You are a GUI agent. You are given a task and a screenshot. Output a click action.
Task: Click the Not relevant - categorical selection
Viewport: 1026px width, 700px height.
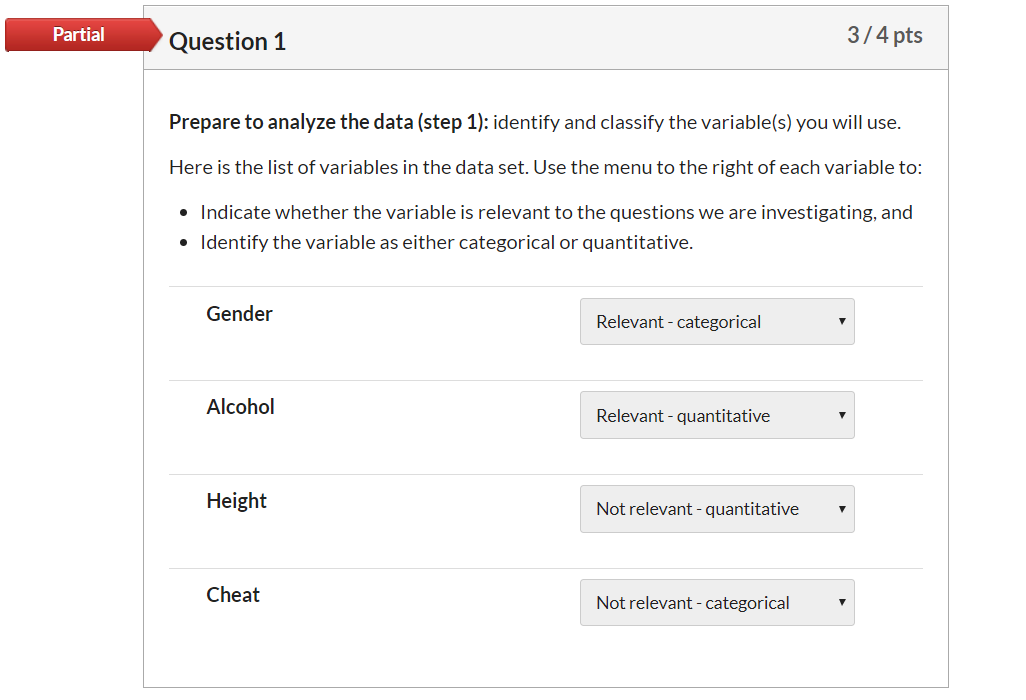click(692, 602)
